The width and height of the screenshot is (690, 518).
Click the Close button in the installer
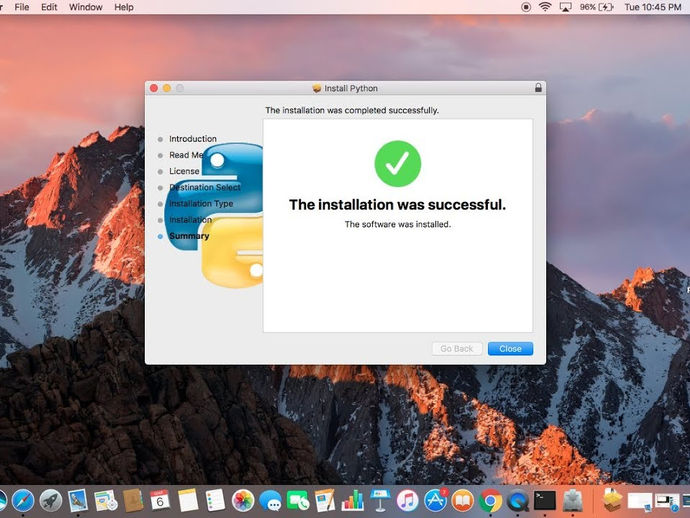[x=510, y=349]
